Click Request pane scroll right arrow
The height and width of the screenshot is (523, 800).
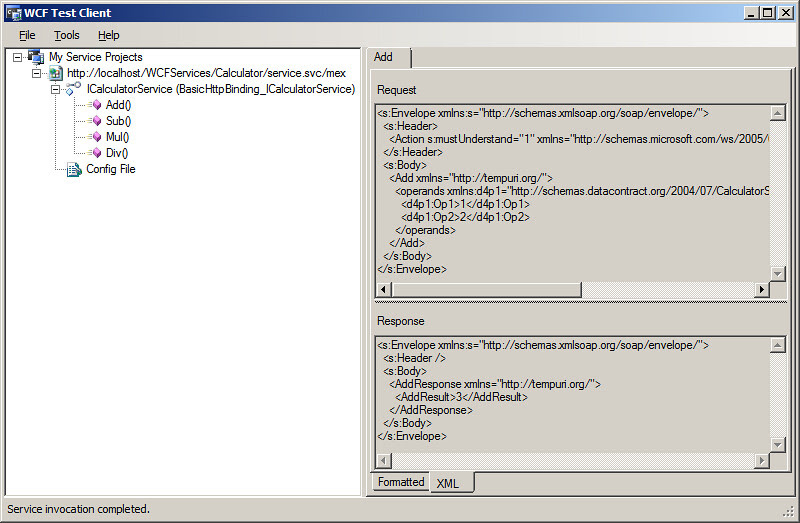[x=761, y=290]
